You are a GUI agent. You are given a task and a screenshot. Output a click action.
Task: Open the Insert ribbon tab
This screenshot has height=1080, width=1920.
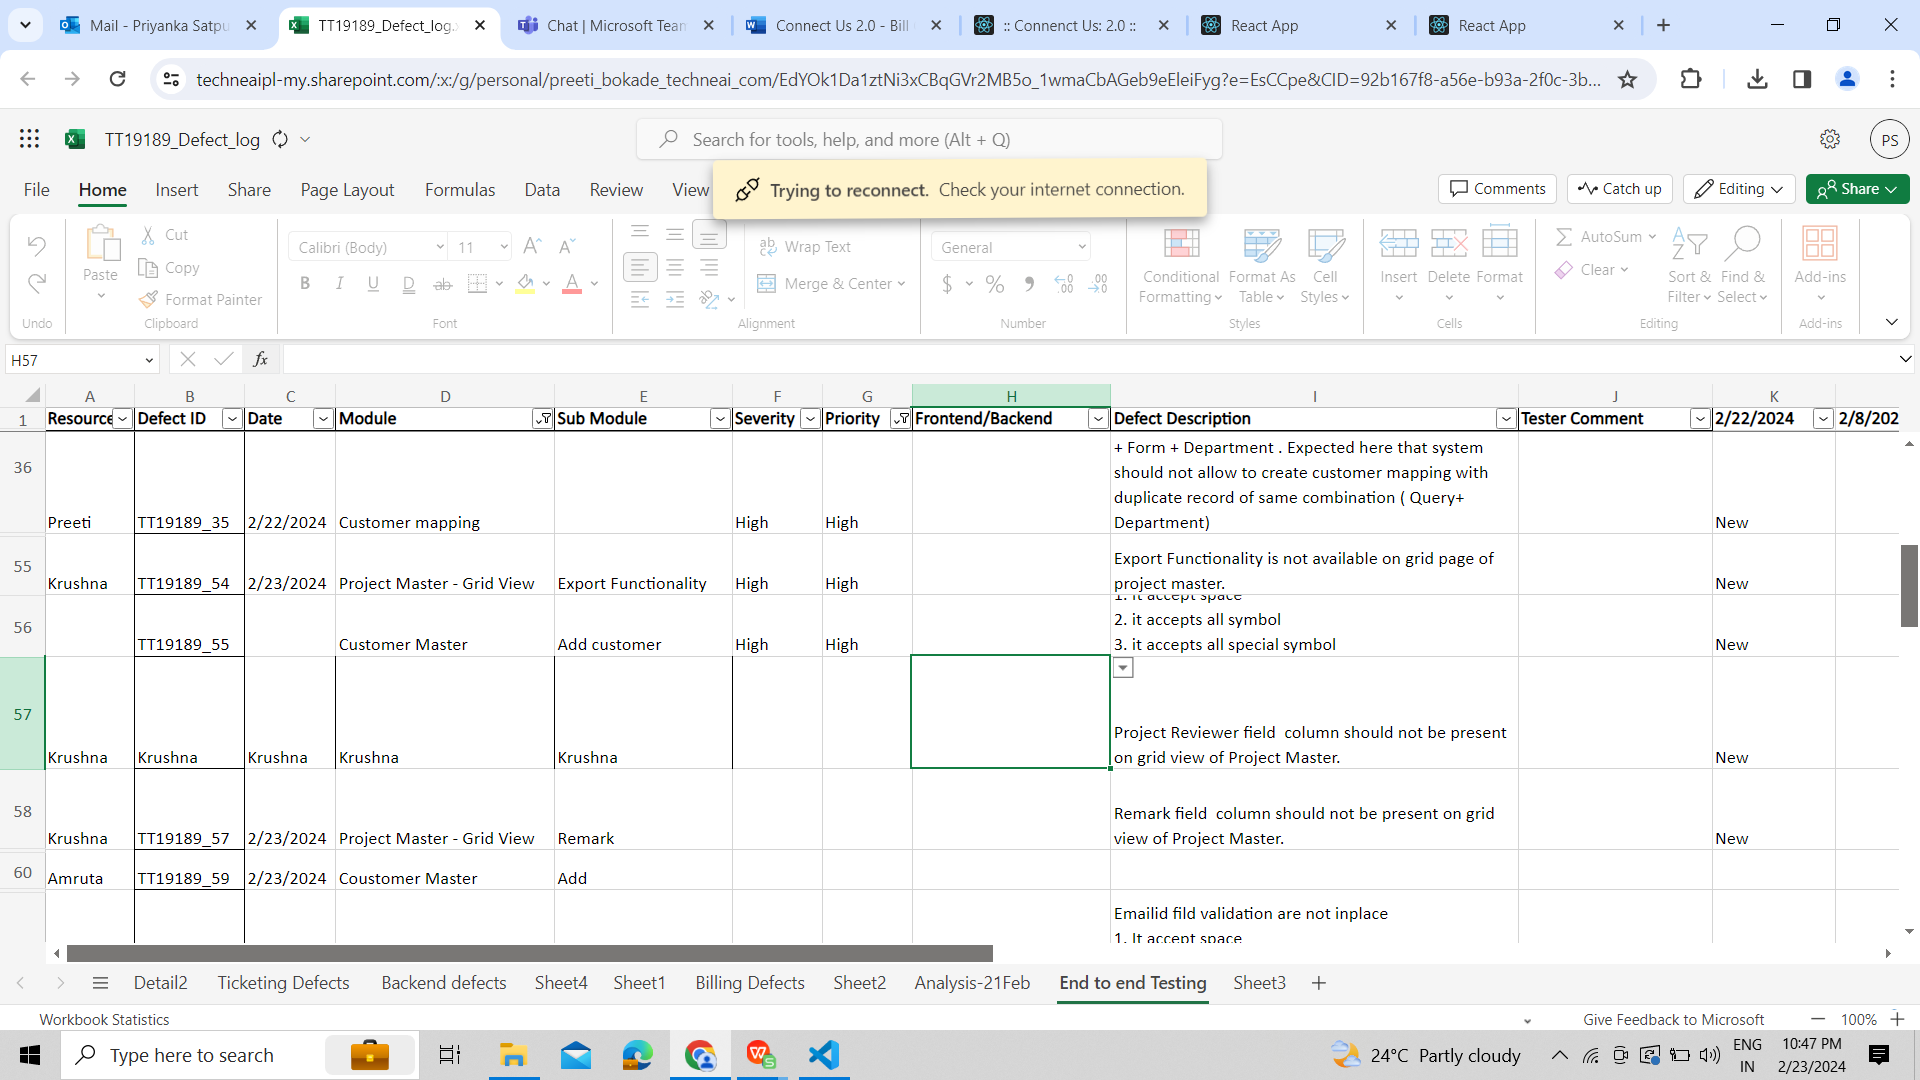click(176, 190)
